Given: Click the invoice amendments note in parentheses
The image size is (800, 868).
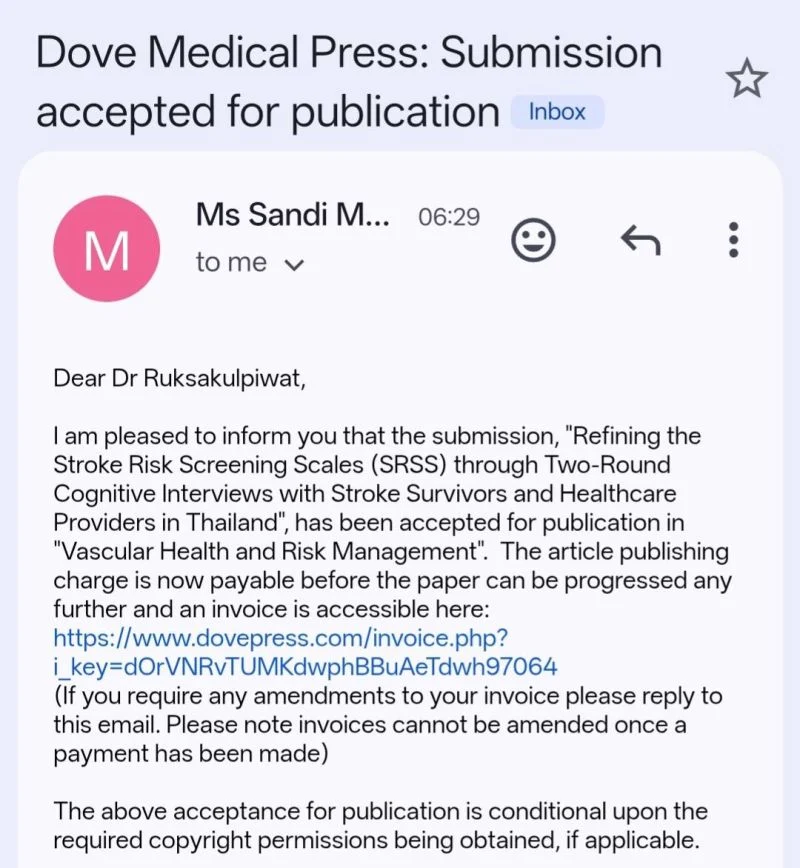Looking at the screenshot, I should (x=388, y=724).
